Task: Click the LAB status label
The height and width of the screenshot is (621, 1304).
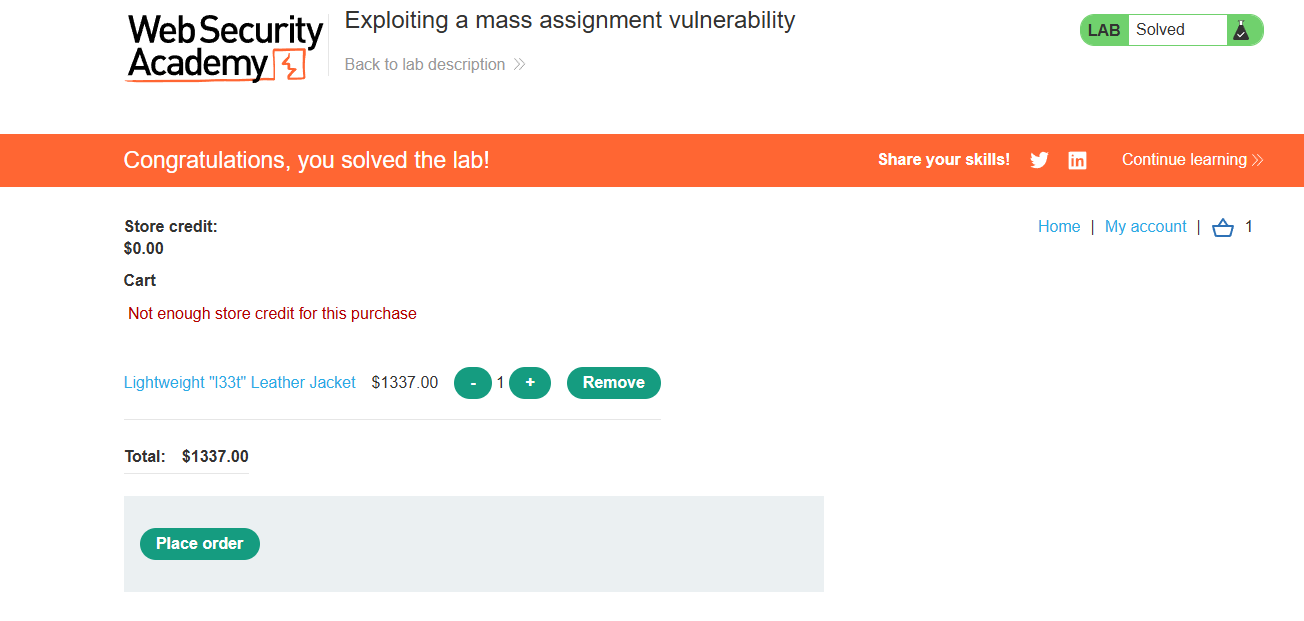Action: 1103,30
